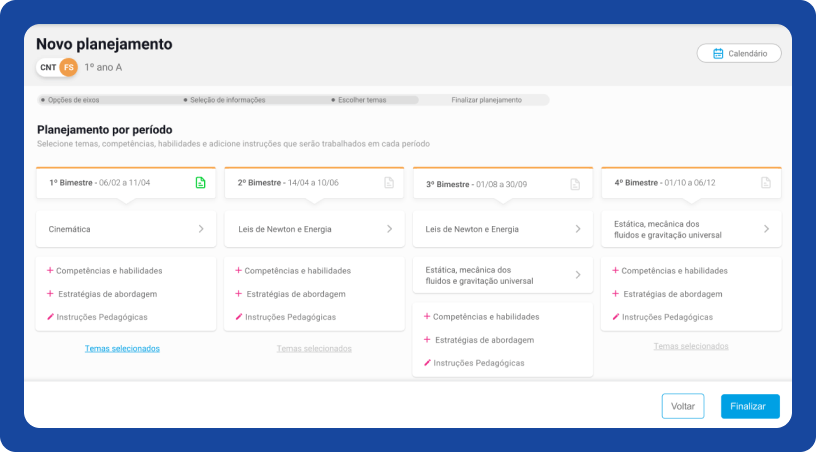Click the green document icon in 1º Bimestre
Image resolution: width=816 pixels, height=452 pixels.
(200, 183)
